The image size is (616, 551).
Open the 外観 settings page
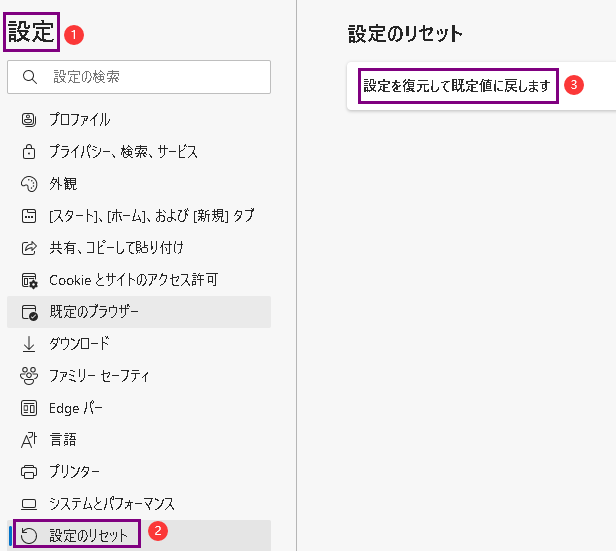click(x=63, y=184)
